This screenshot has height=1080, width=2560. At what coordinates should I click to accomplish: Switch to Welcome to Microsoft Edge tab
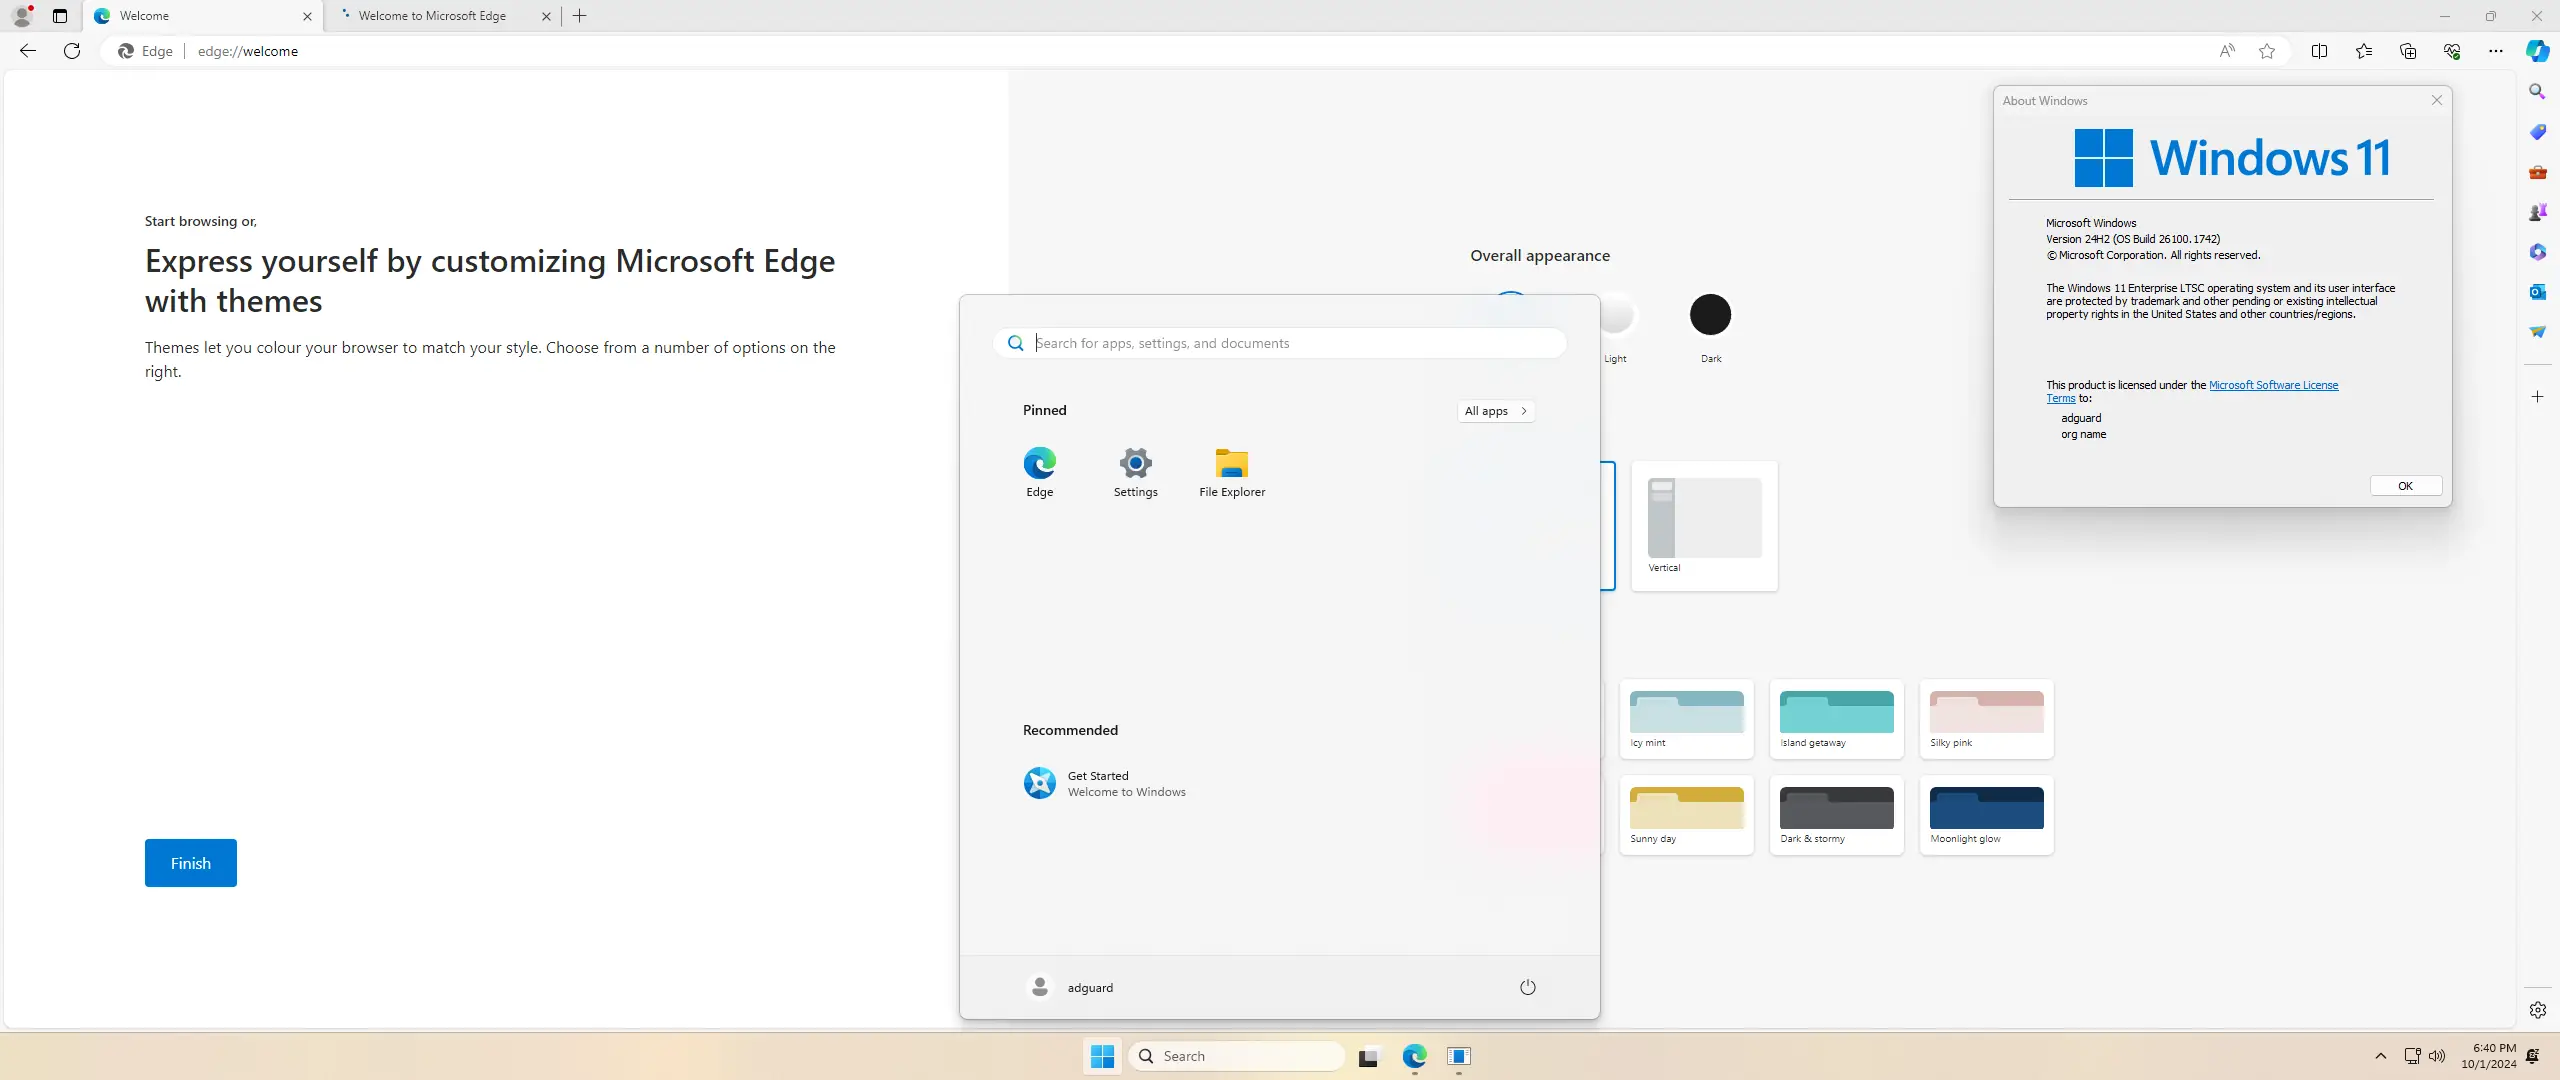point(433,16)
